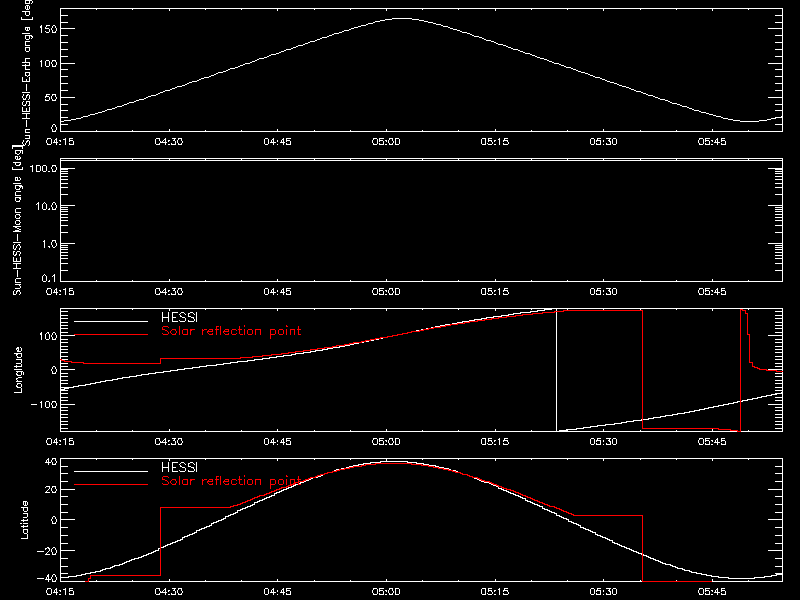Click the red legend line sample in the Latitude plot
This screenshot has height=600, width=800.
click(111, 485)
